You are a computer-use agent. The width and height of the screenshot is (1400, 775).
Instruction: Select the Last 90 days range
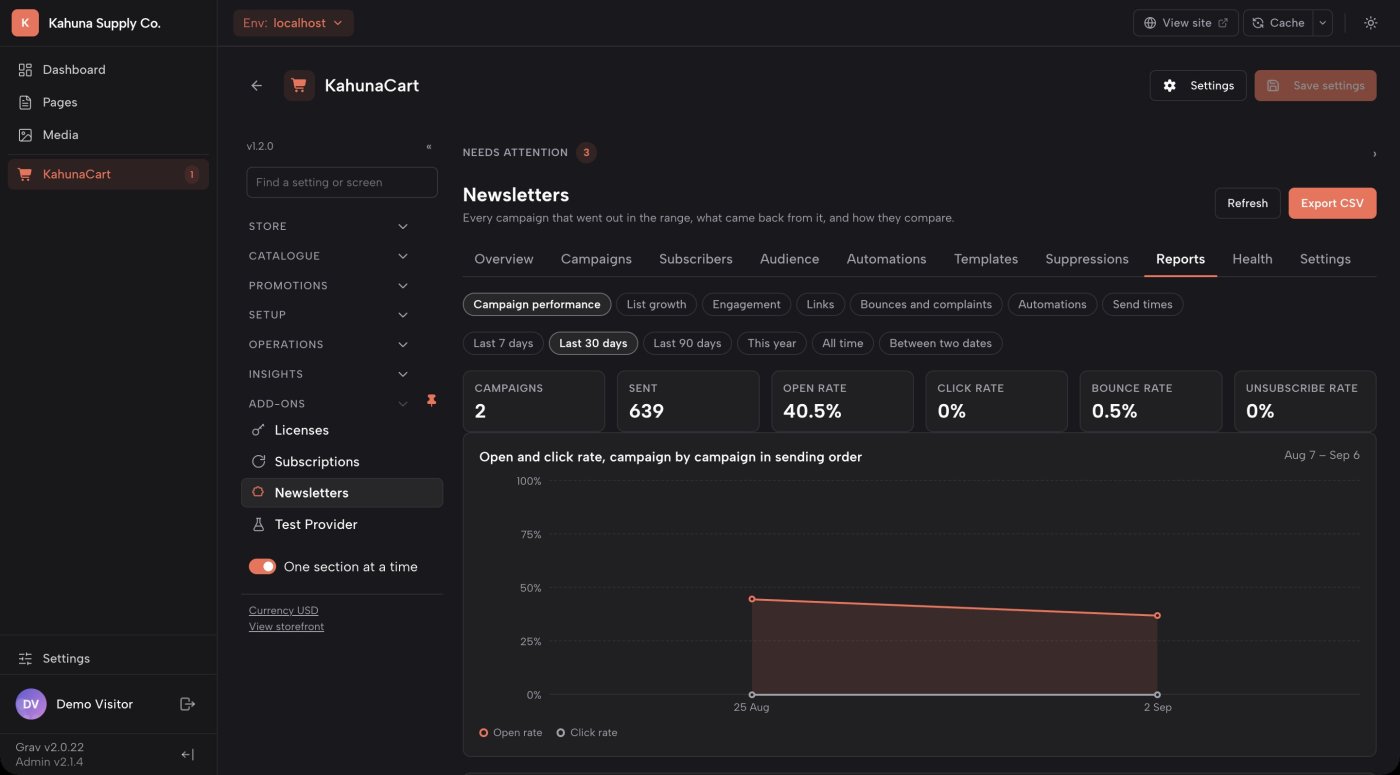[687, 343]
